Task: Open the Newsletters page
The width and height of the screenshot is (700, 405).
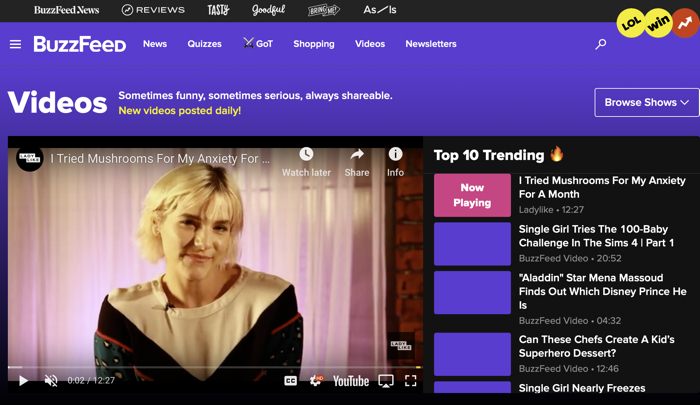Action: 431,44
